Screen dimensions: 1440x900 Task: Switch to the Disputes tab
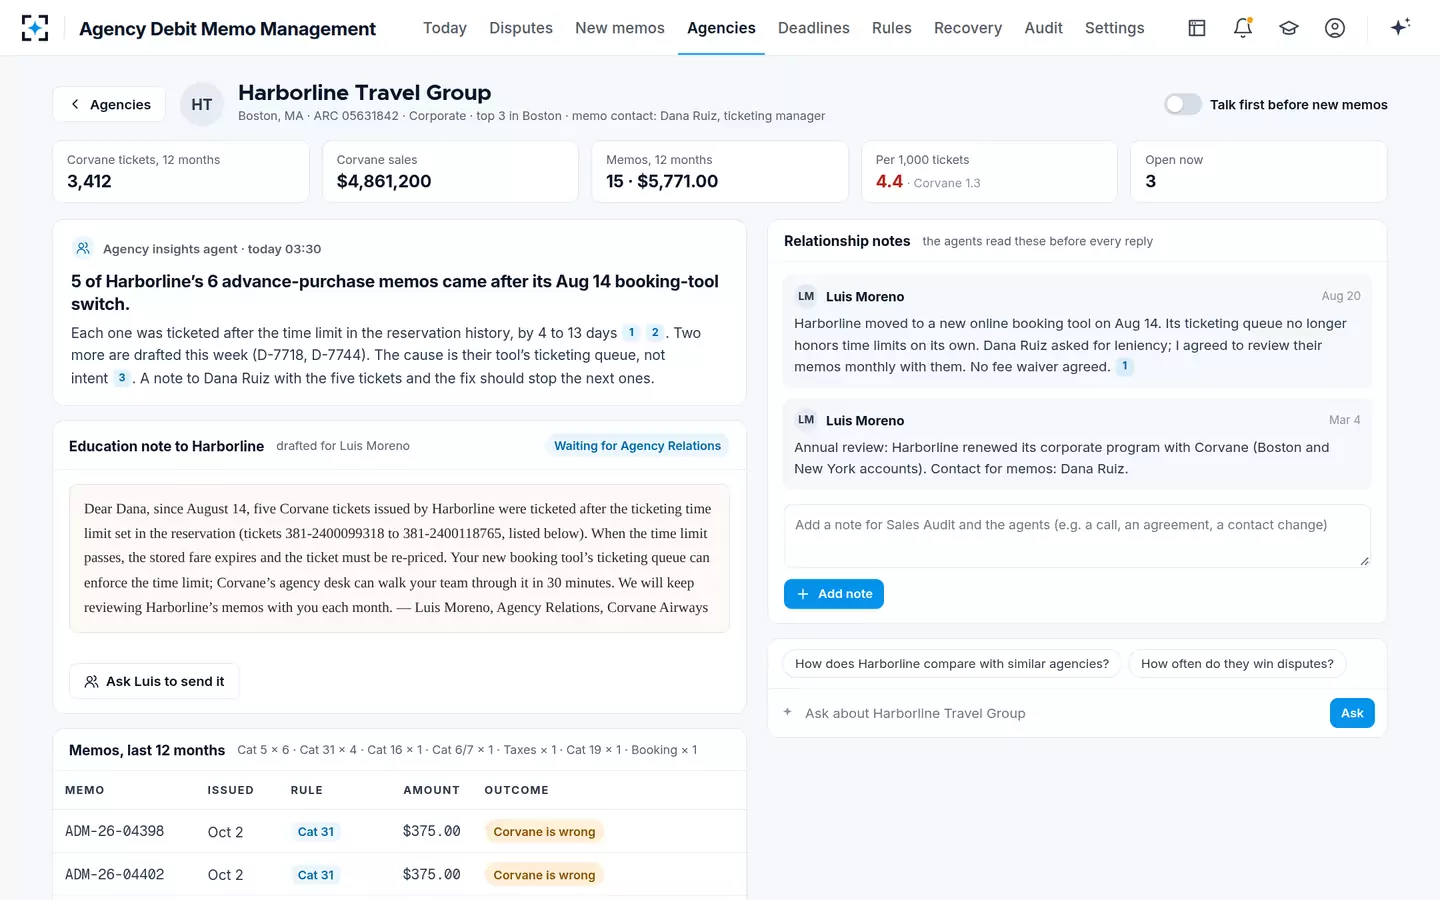(521, 28)
